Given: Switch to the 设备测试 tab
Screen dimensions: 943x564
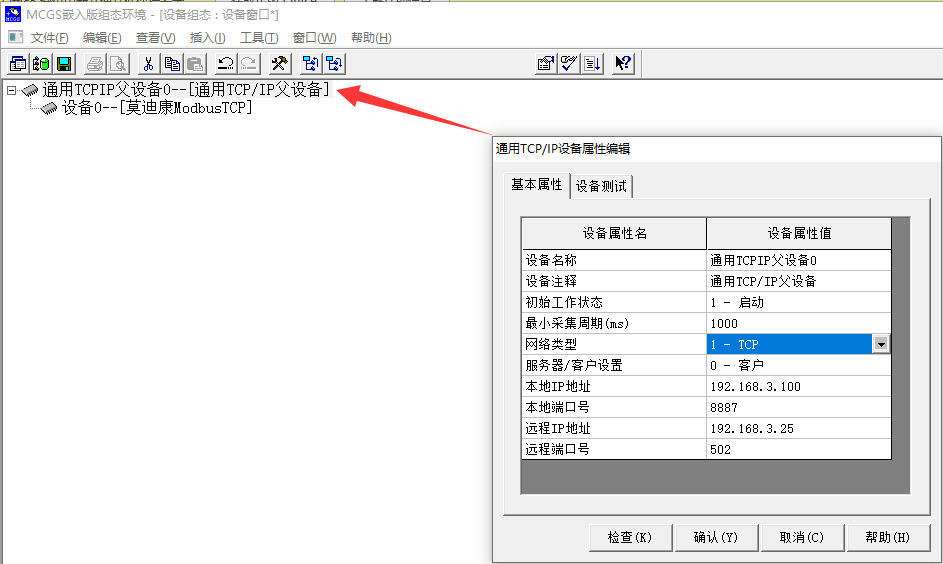Looking at the screenshot, I should 601,186.
